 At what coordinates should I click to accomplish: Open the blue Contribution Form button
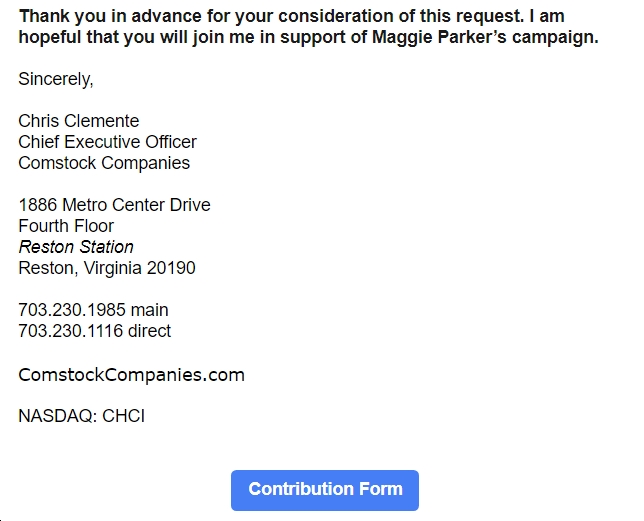coord(324,490)
